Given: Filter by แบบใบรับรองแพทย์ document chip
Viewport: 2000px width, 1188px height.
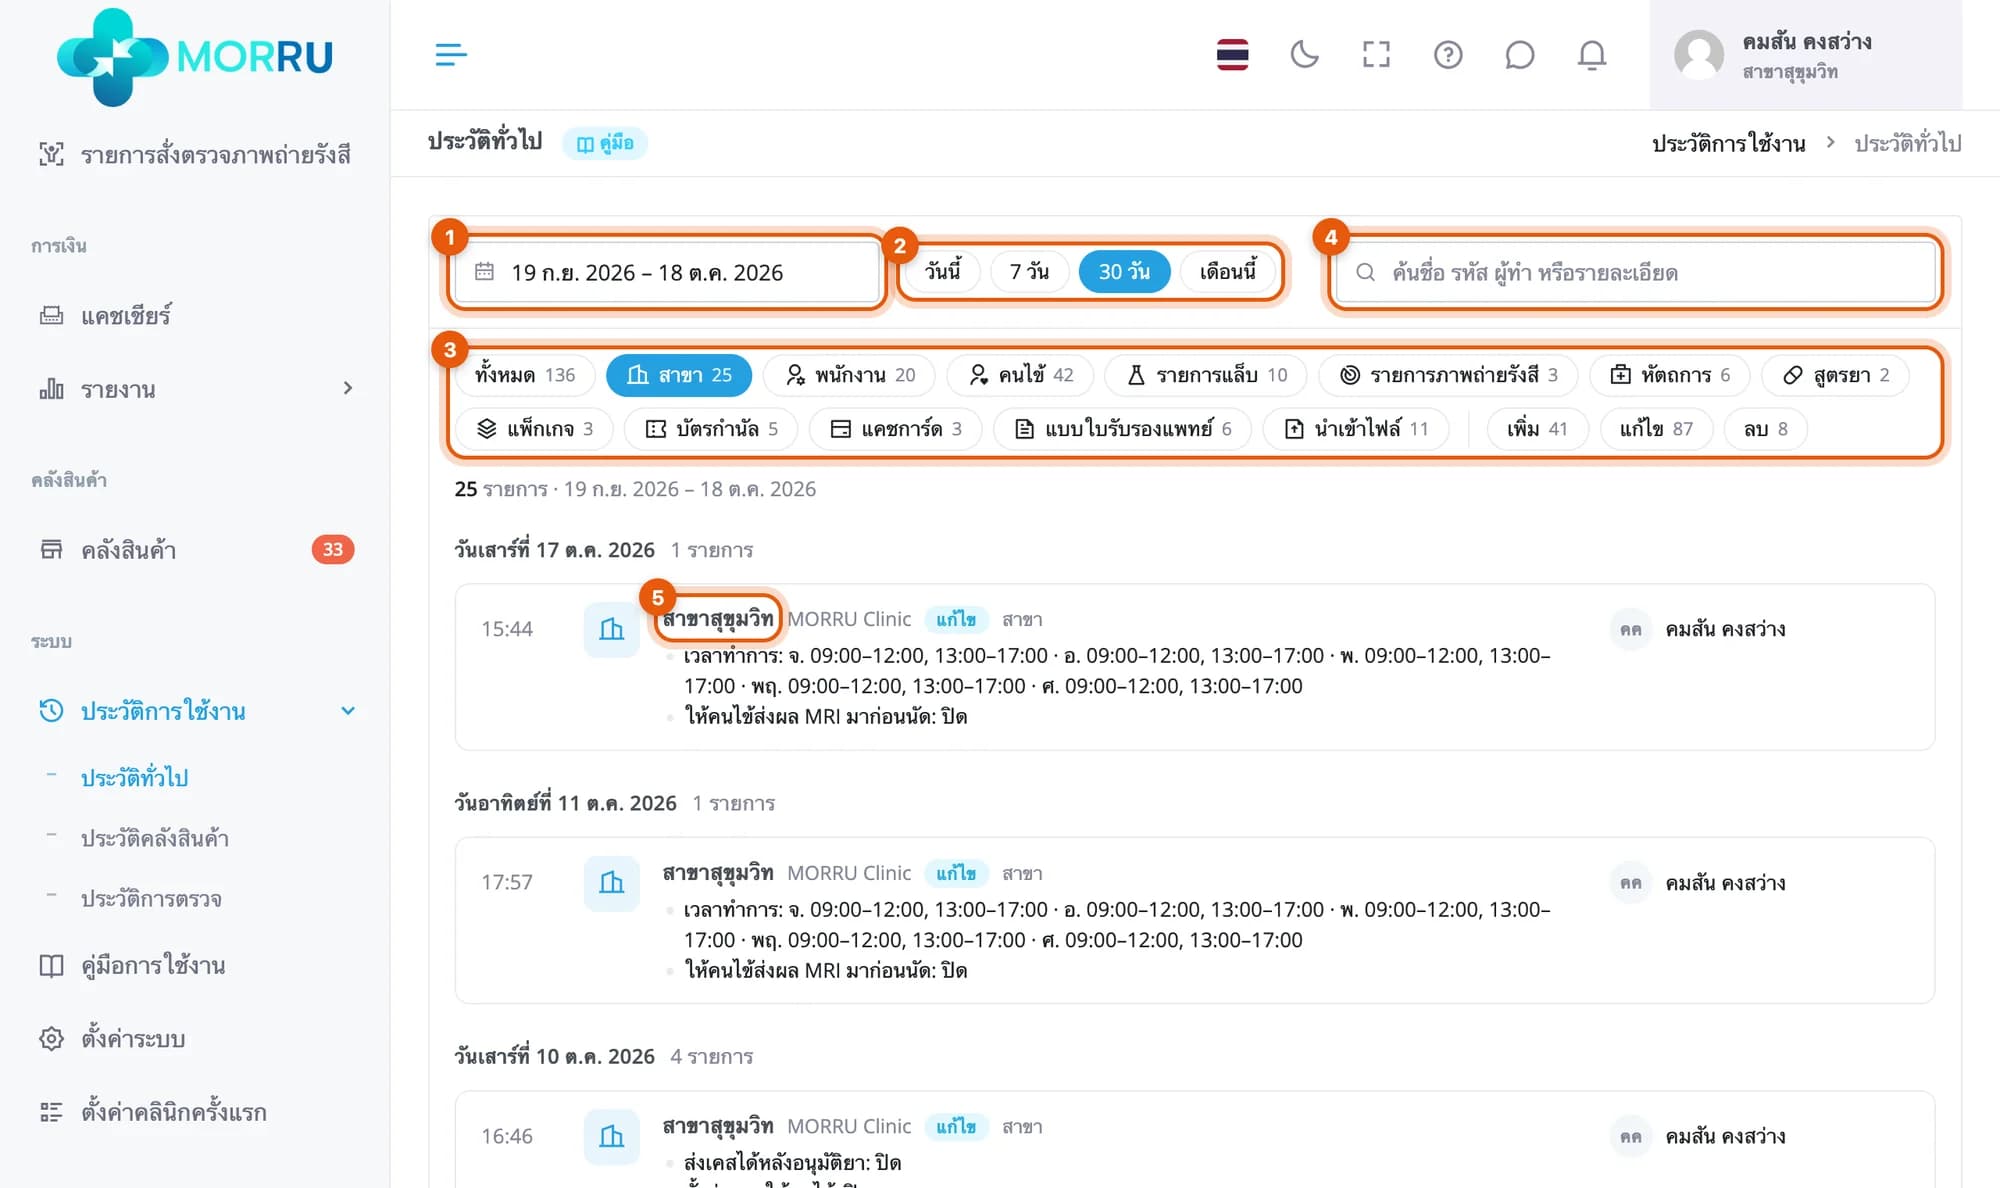Looking at the screenshot, I should [x=1122, y=429].
